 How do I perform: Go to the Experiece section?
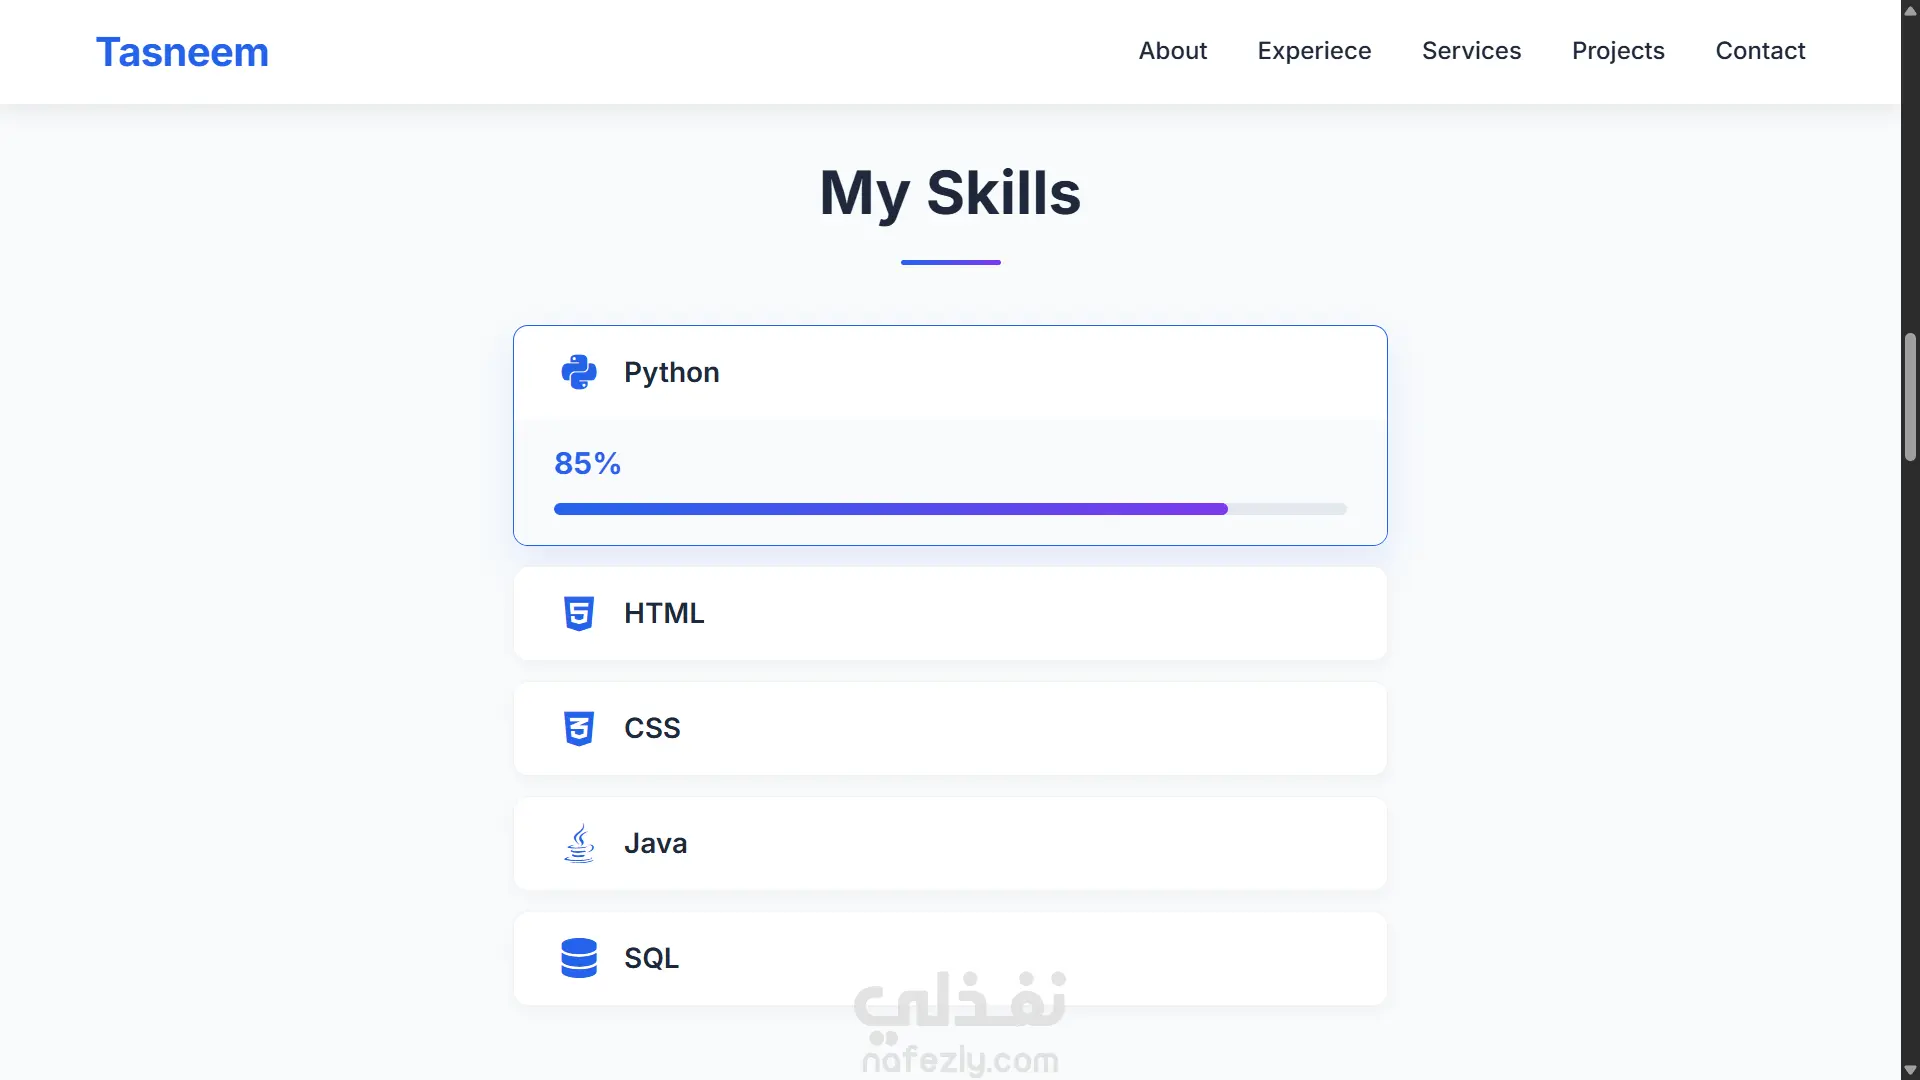tap(1314, 51)
